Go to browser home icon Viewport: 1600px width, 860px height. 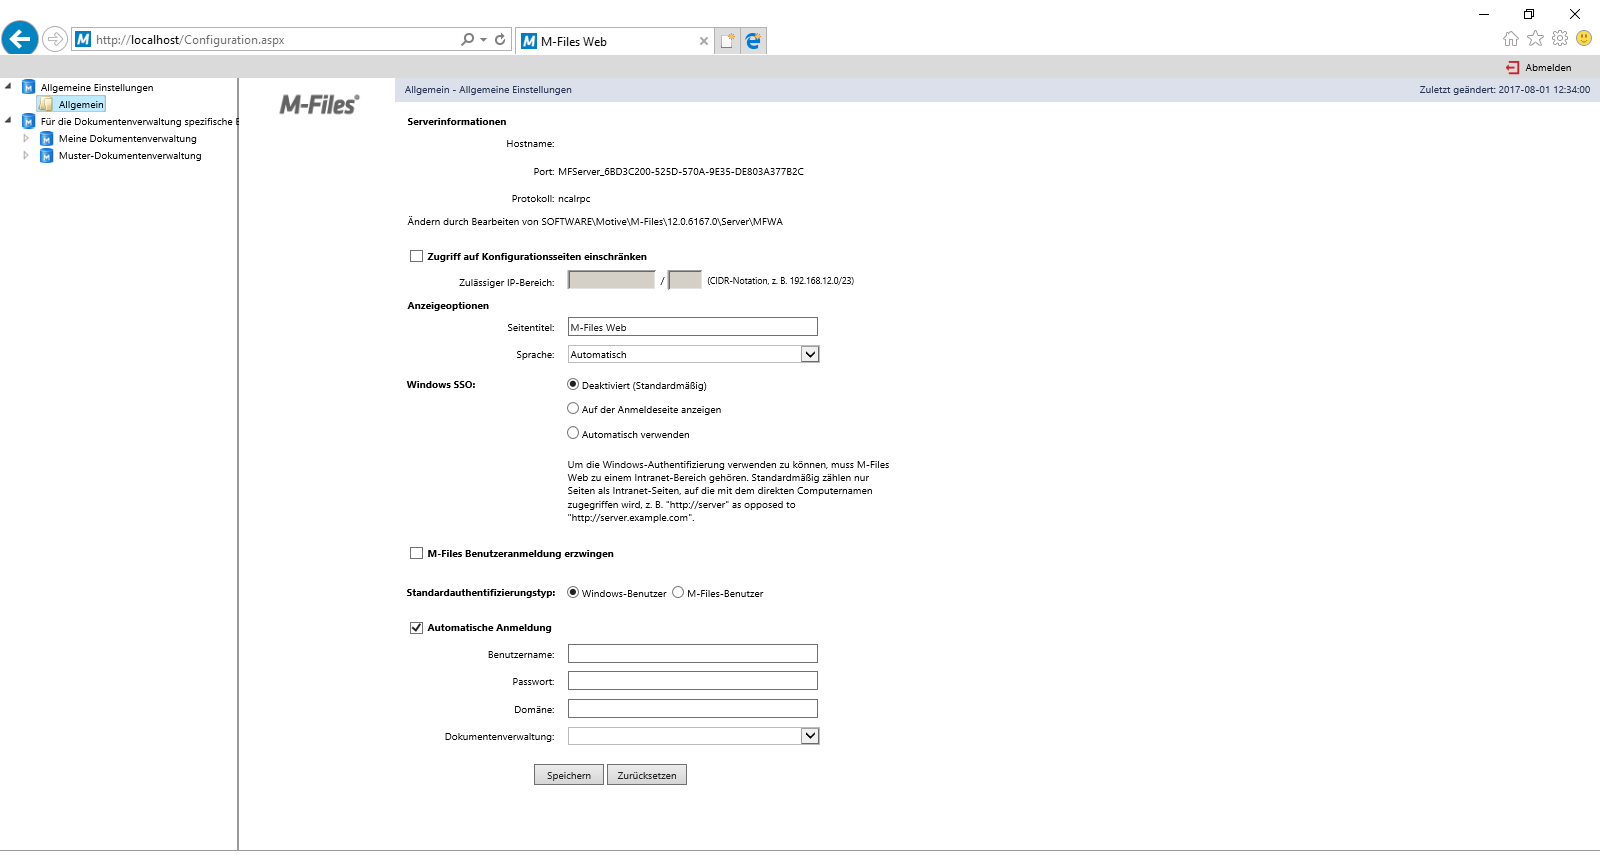tap(1510, 39)
